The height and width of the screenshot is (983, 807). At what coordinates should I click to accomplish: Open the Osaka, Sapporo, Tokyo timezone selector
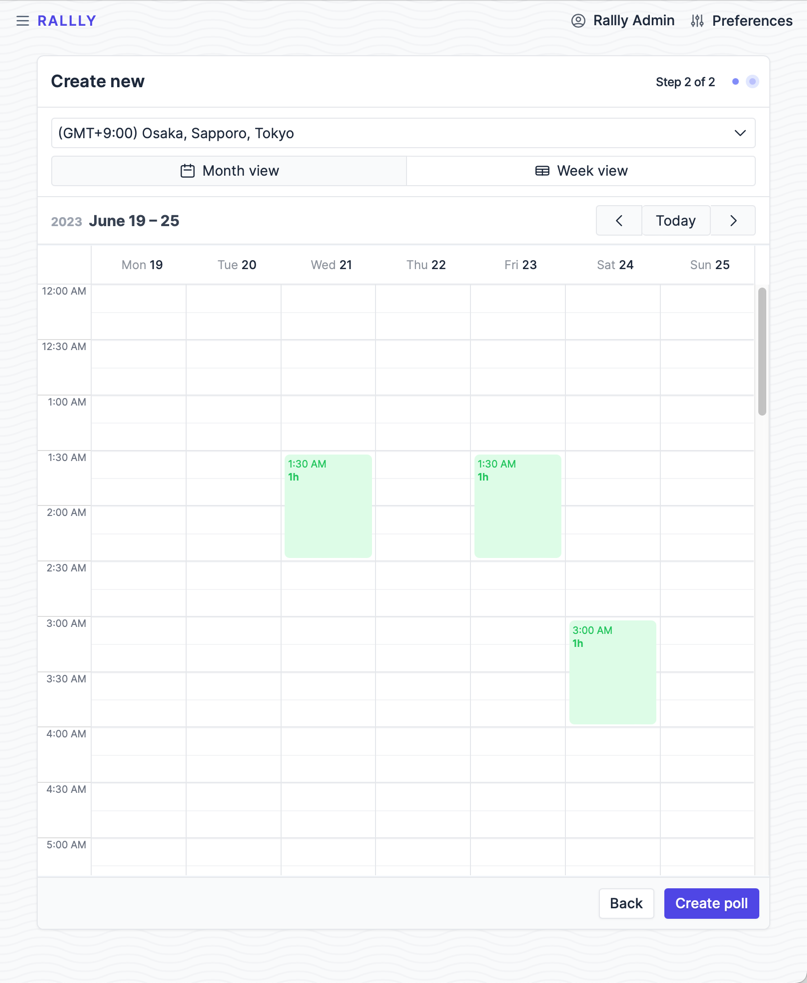click(403, 133)
